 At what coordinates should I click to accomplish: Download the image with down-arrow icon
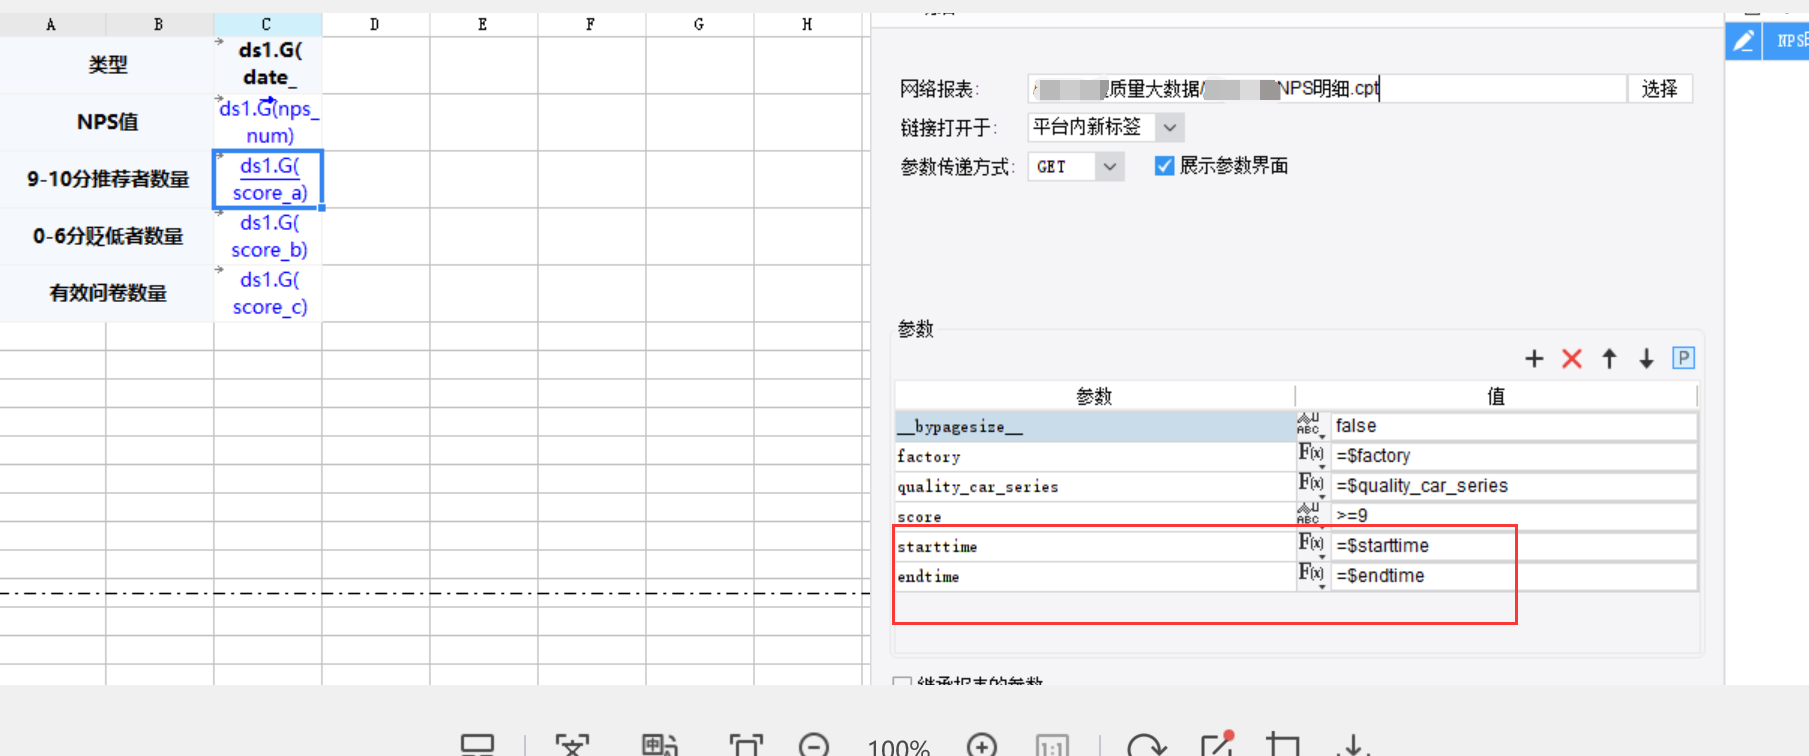1353,745
